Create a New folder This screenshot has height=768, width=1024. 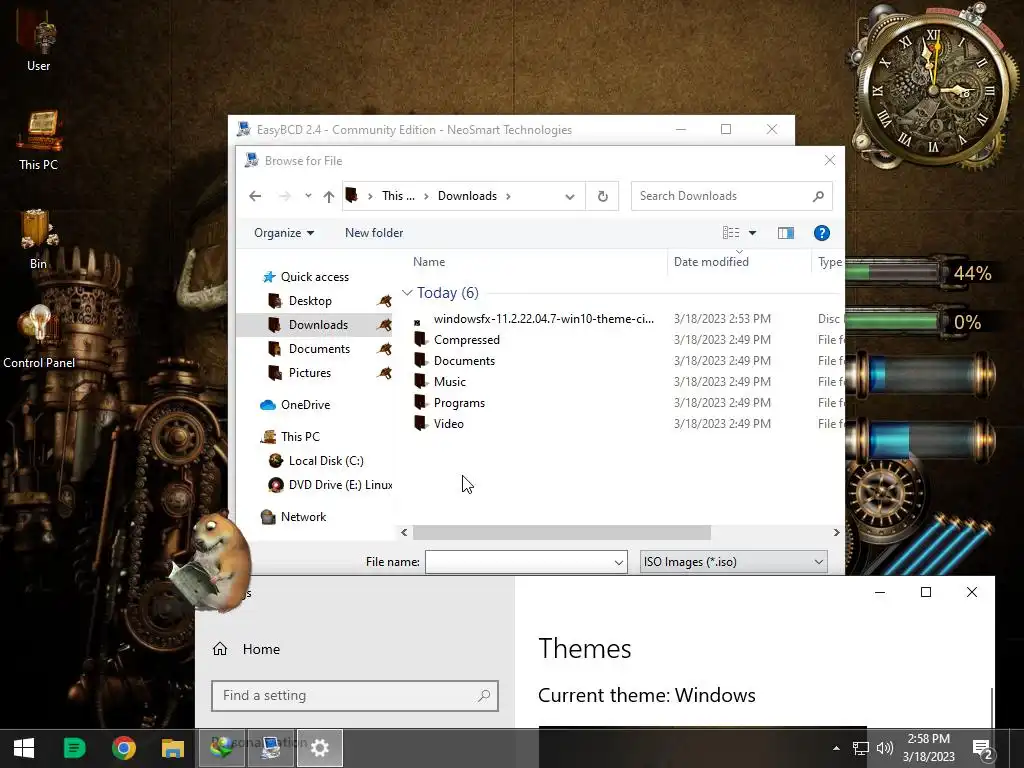click(x=374, y=233)
